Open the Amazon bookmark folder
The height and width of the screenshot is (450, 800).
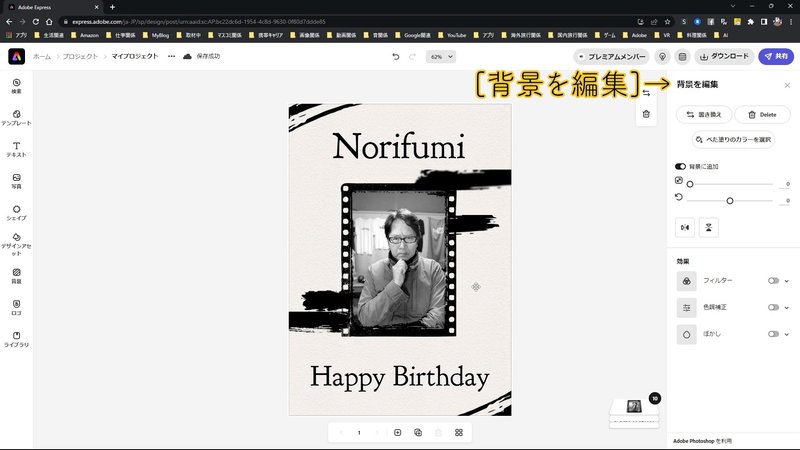click(x=85, y=35)
